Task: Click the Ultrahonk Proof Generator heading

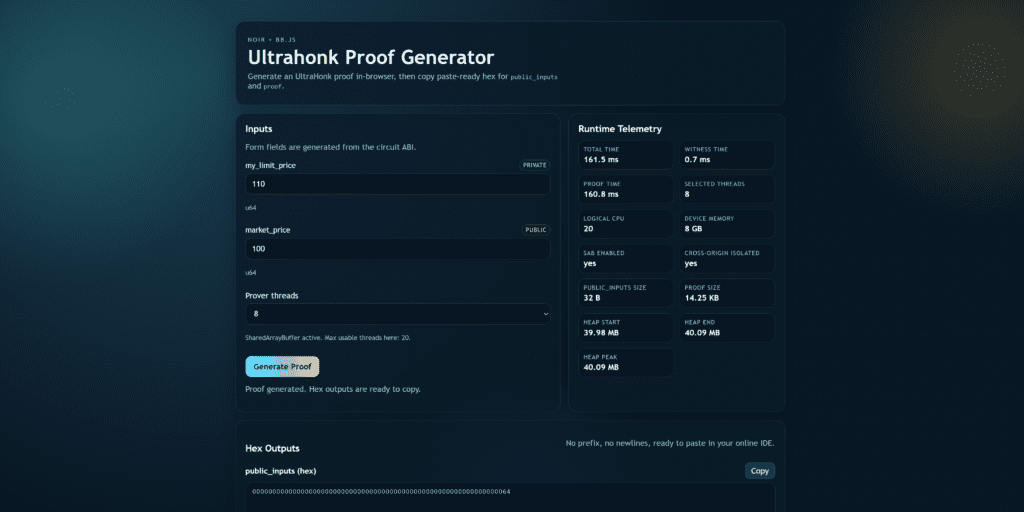Action: pos(371,58)
